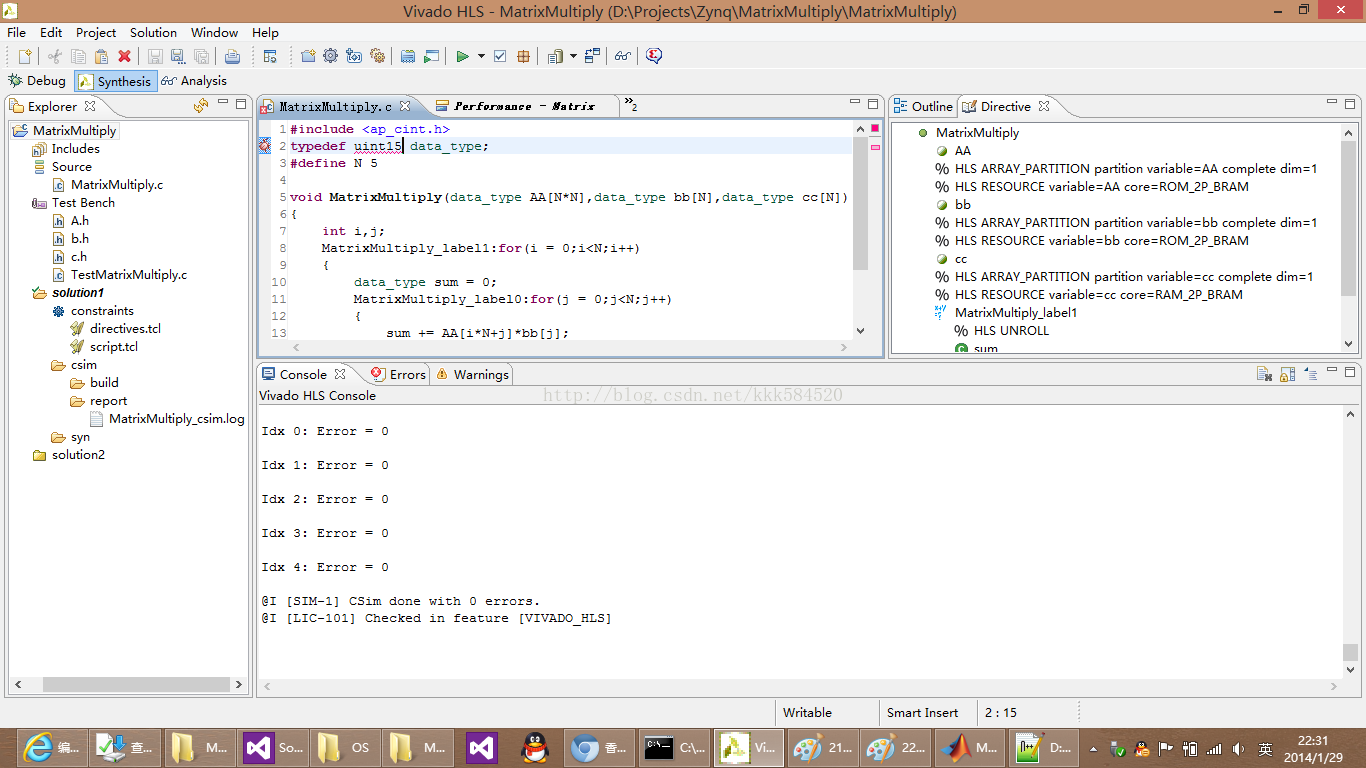Open dropdown arrow next to Compare Reports
This screenshot has height=768, width=1366.
point(573,56)
